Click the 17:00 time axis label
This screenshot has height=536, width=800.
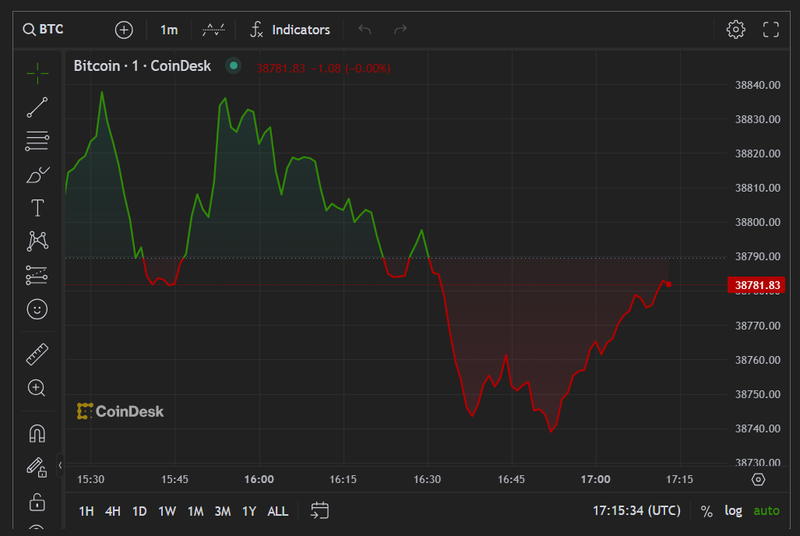pyautogui.click(x=595, y=479)
